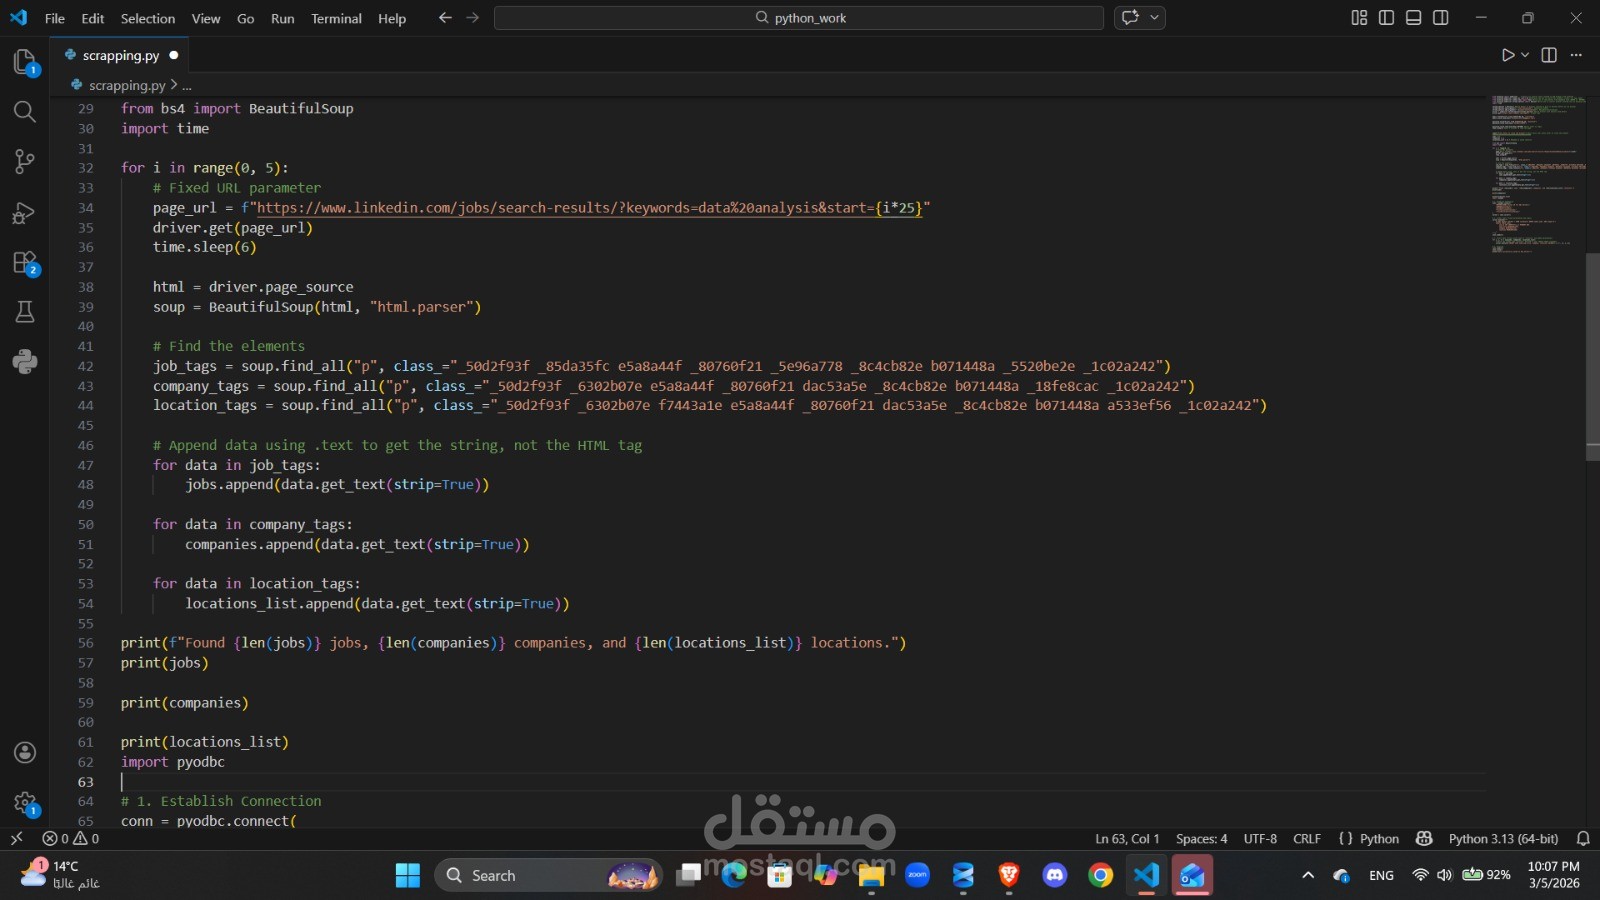This screenshot has width=1600, height=900.
Task: Open the Source Control view
Action: (x=25, y=161)
